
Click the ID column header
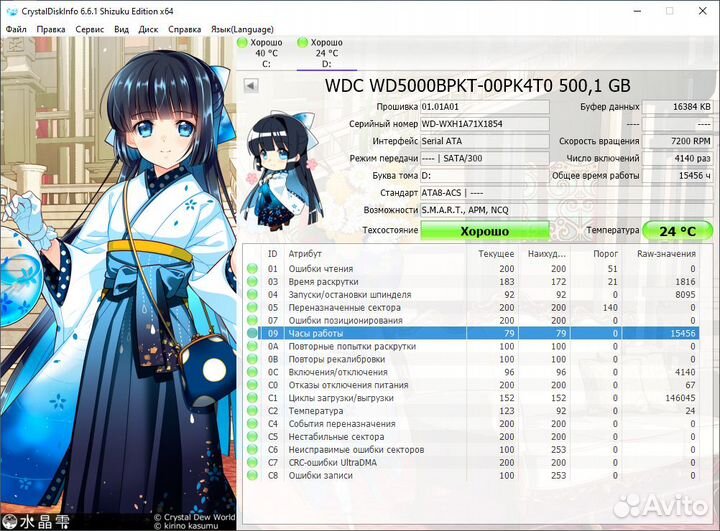[x=273, y=254]
